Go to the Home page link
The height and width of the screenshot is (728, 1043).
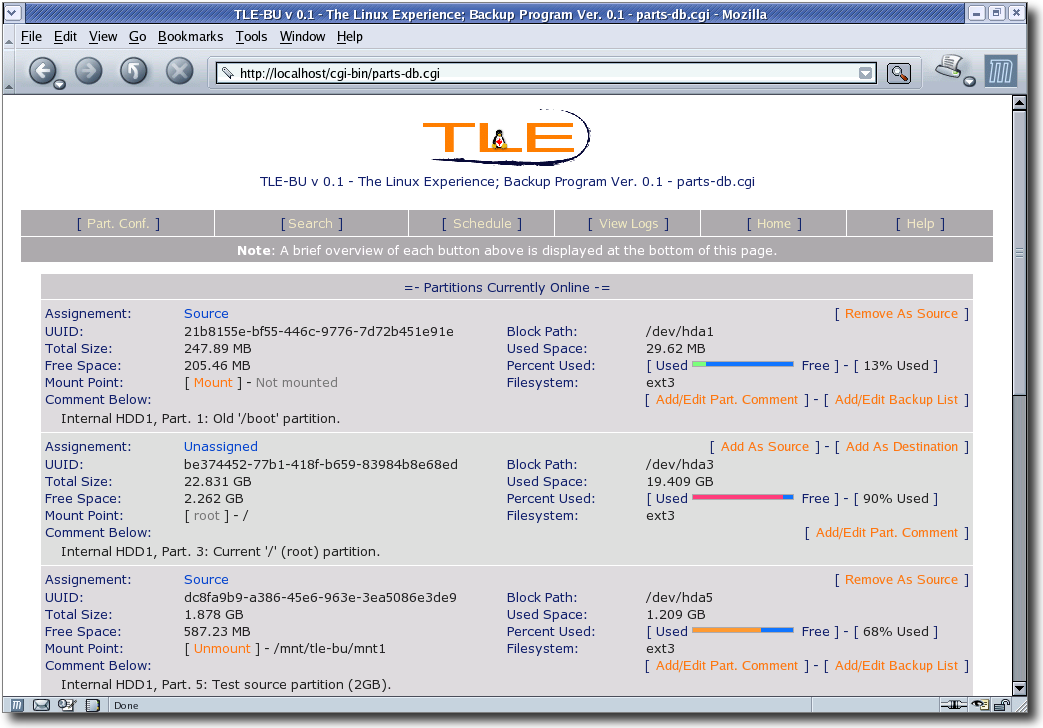(774, 224)
